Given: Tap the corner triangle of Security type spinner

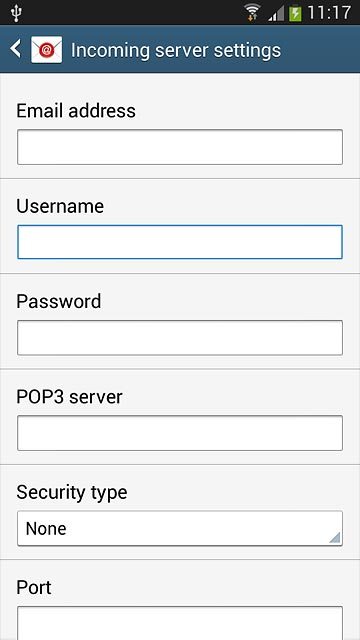Looking at the screenshot, I should click(x=334, y=537).
